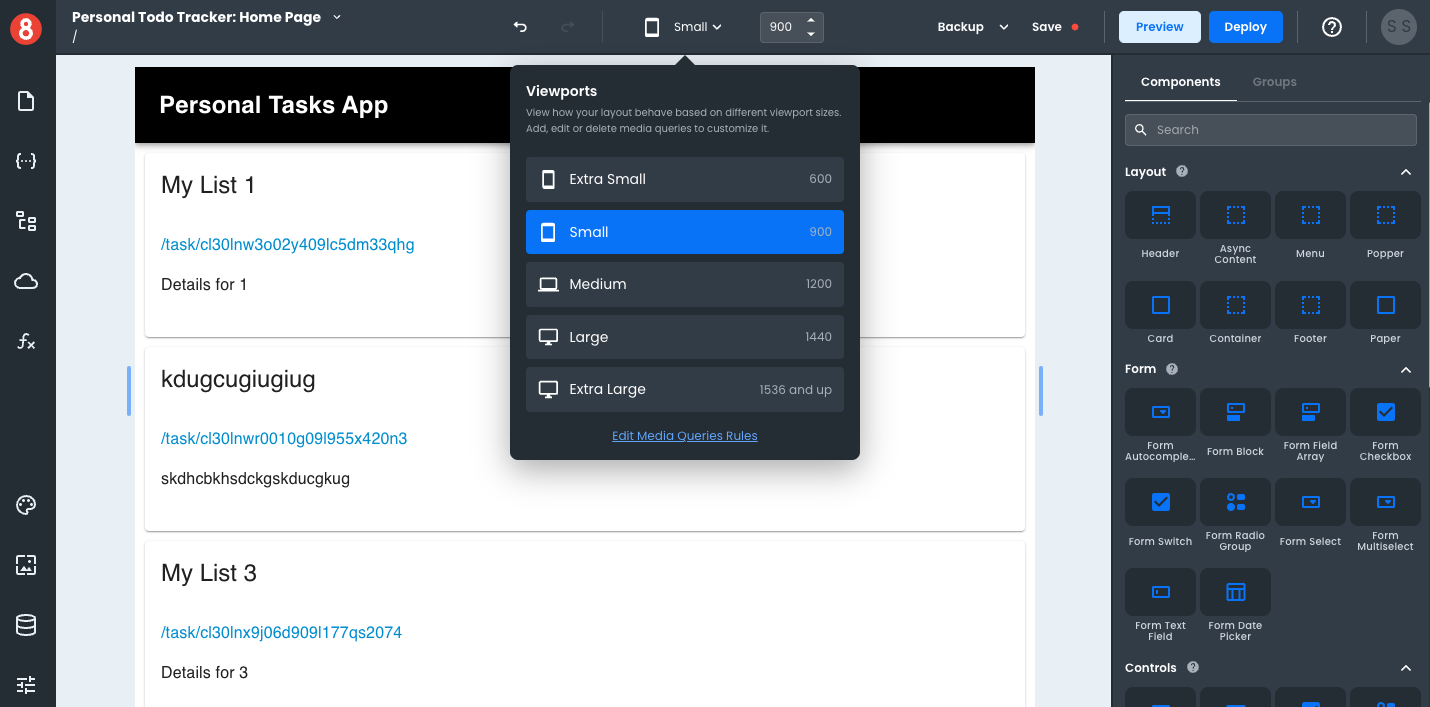Open the database icon in sidebar
This screenshot has height=707, width=1430.
26,625
